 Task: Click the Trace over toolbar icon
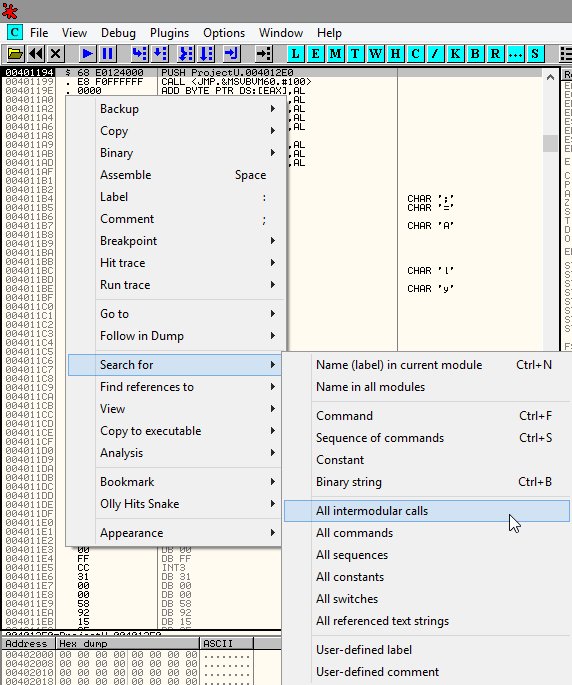point(206,54)
